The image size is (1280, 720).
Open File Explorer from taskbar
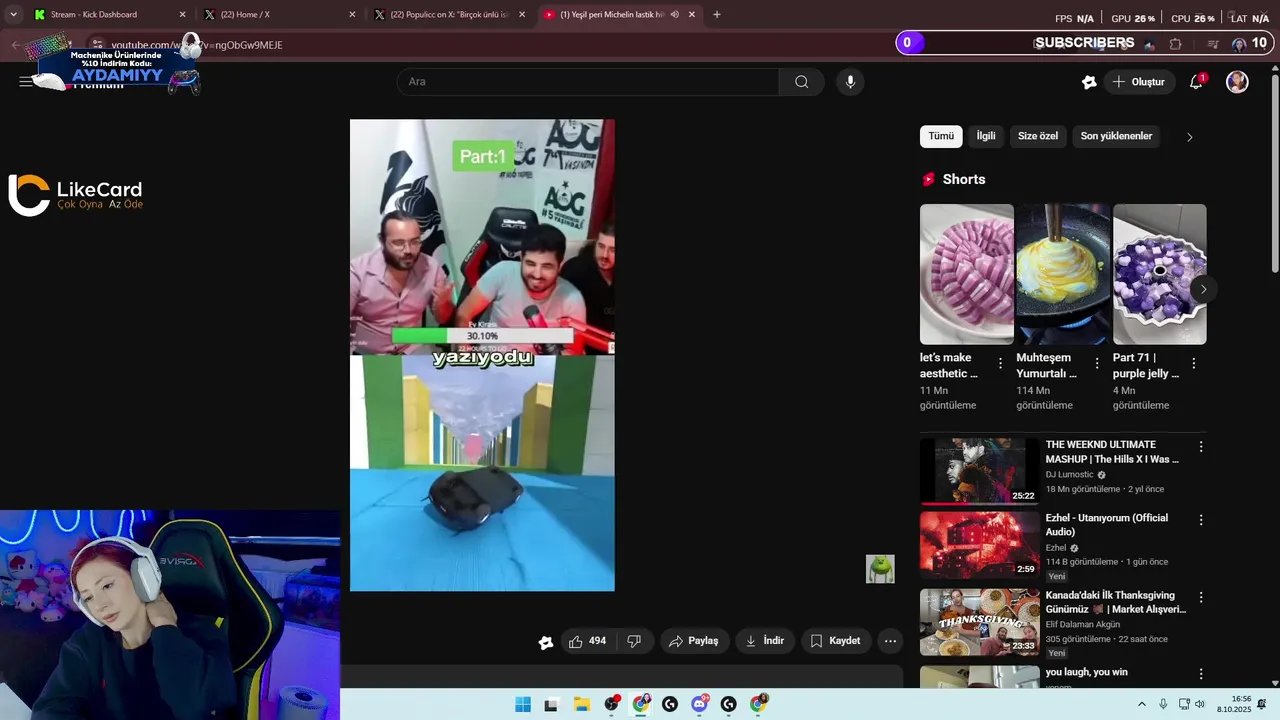581,704
